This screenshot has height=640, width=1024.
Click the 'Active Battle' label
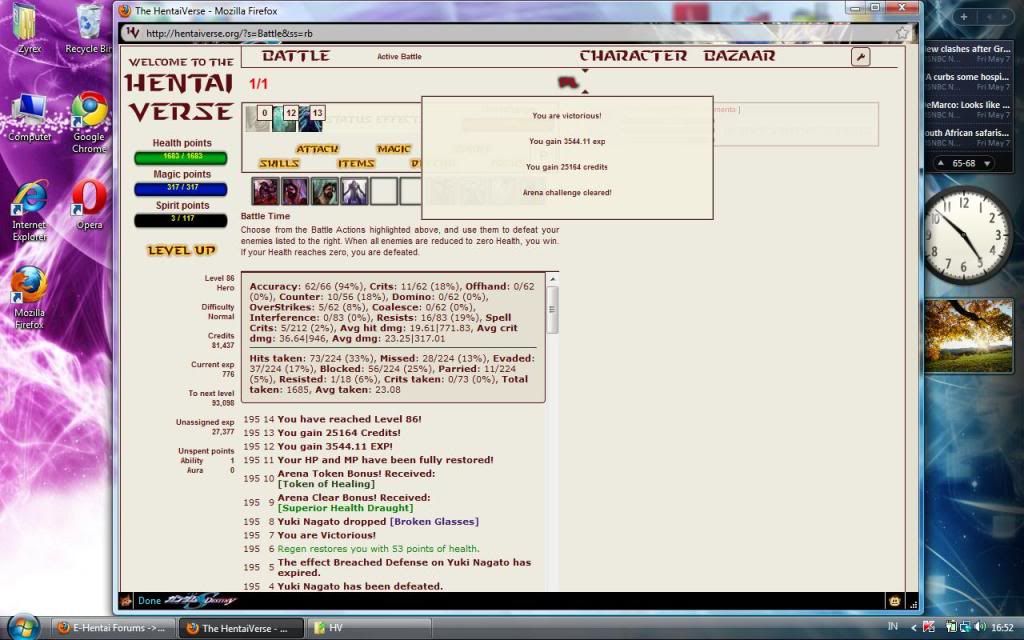tap(399, 57)
